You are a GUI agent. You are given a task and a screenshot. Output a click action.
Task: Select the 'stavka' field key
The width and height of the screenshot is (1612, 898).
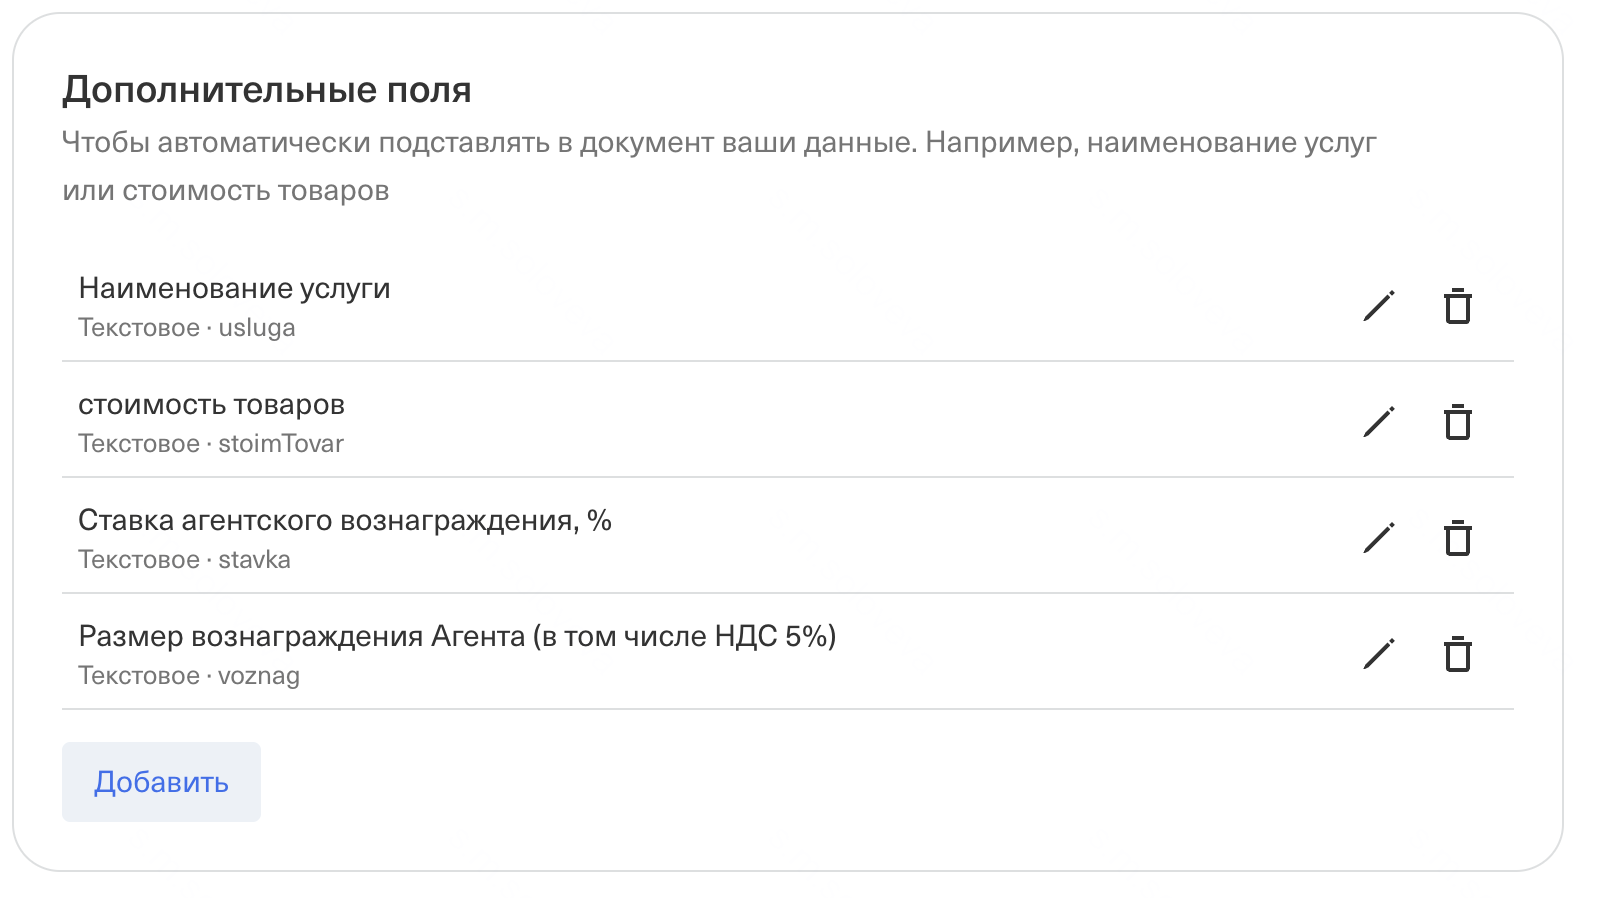point(254,560)
